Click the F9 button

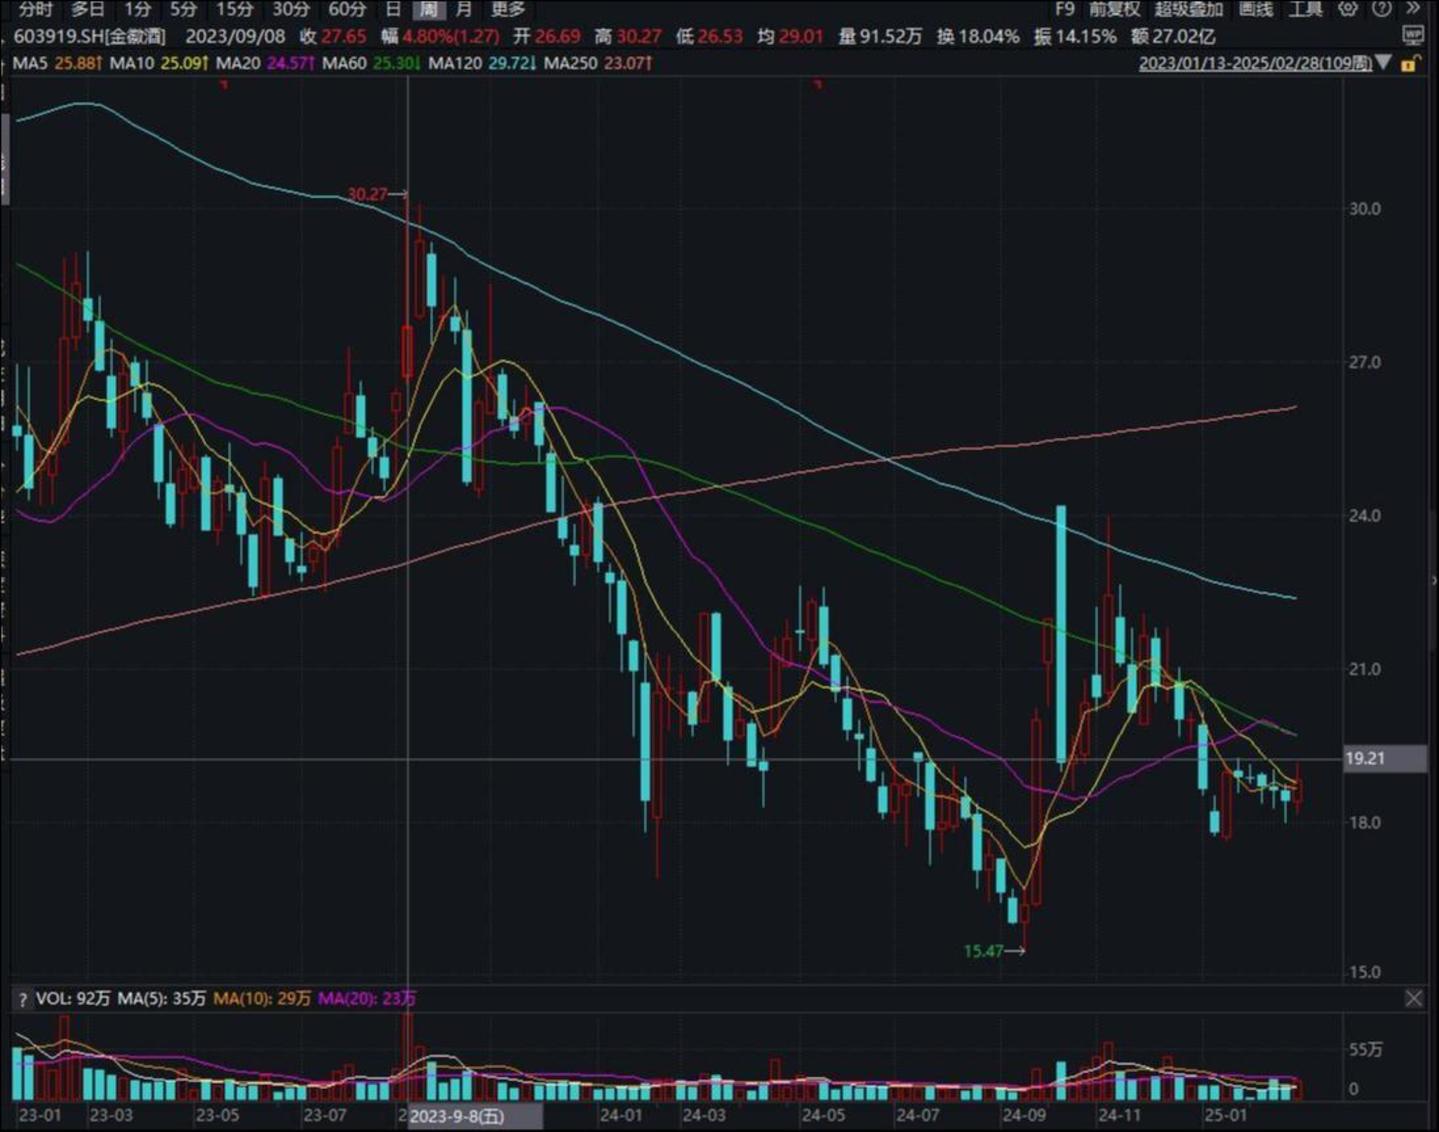1064,9
